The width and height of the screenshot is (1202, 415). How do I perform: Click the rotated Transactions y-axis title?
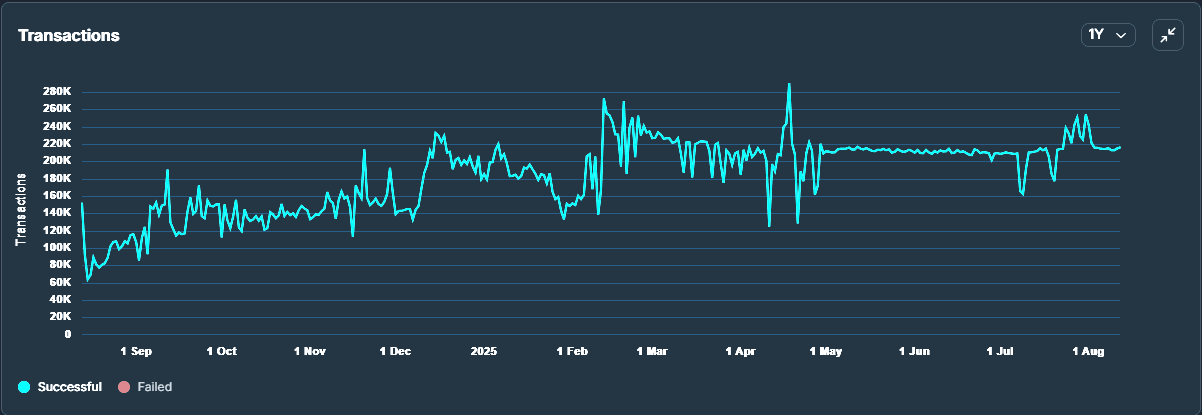pyautogui.click(x=19, y=209)
